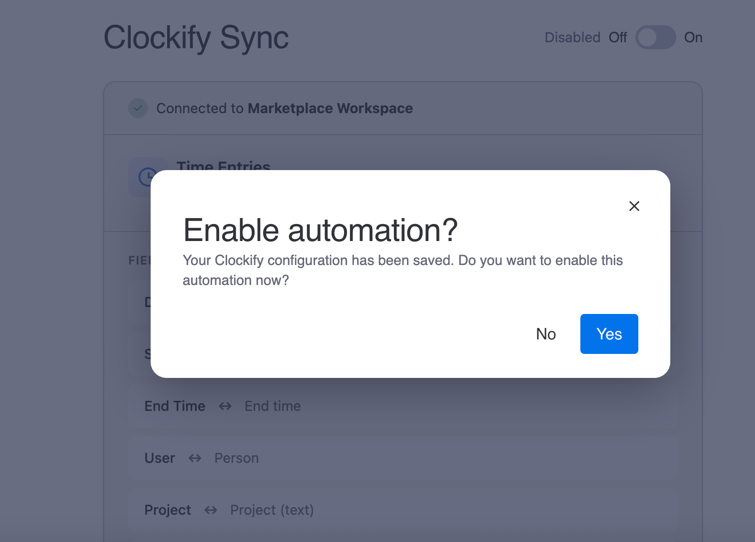Click Marketplace Workspace connection text
The height and width of the screenshot is (542, 755).
coord(330,108)
